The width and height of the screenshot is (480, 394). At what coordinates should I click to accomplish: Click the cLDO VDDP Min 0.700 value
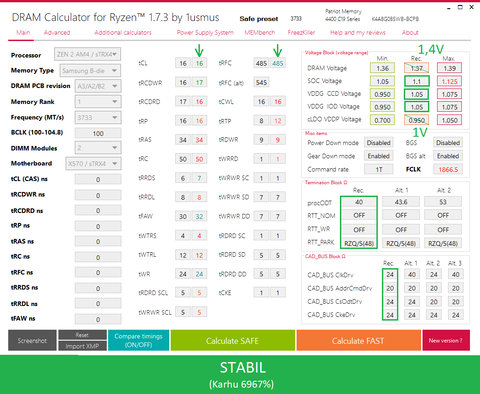(x=382, y=120)
